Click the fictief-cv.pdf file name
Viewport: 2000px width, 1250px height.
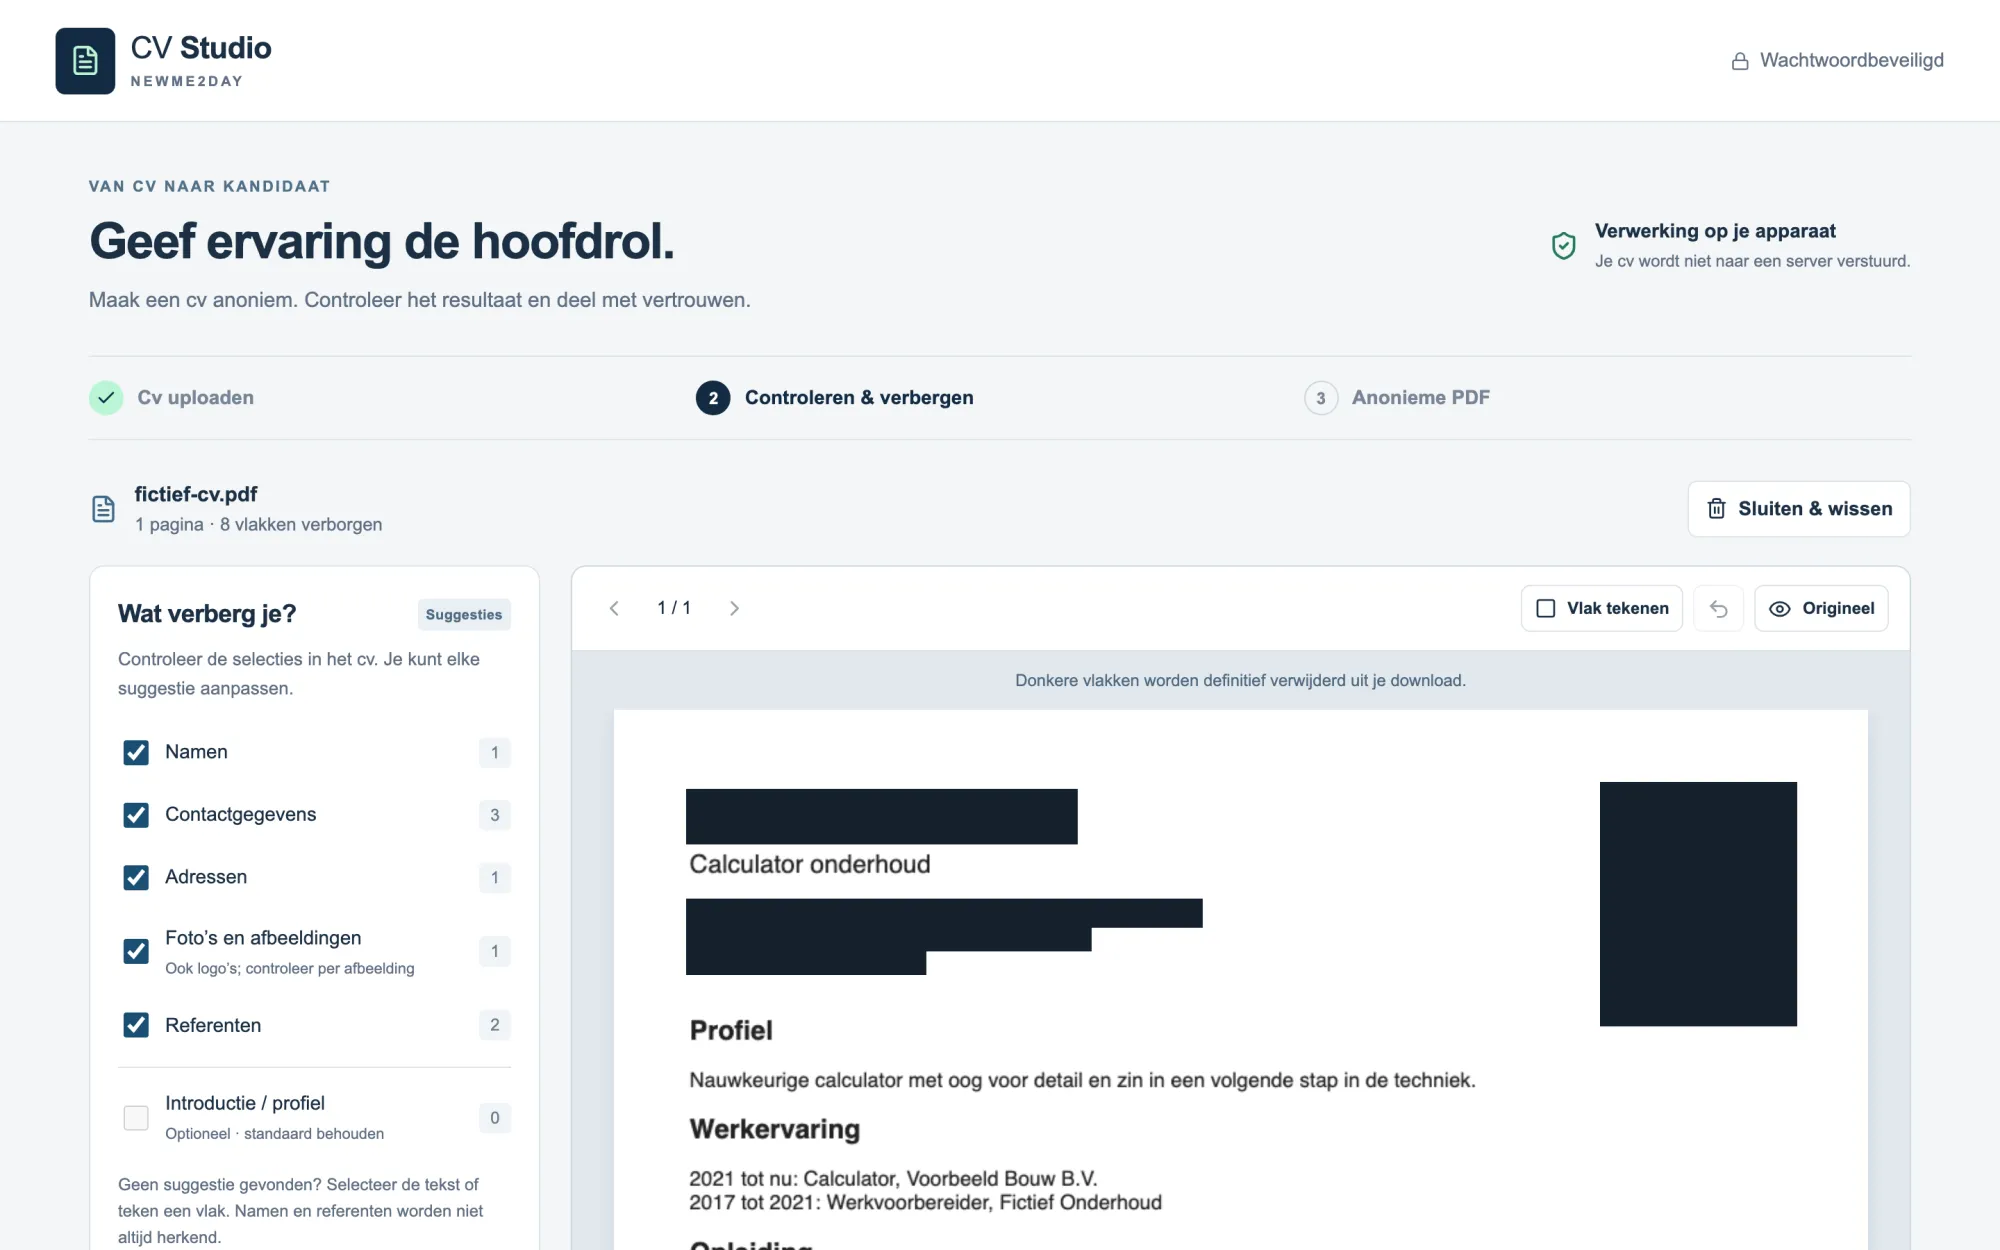[x=196, y=494]
